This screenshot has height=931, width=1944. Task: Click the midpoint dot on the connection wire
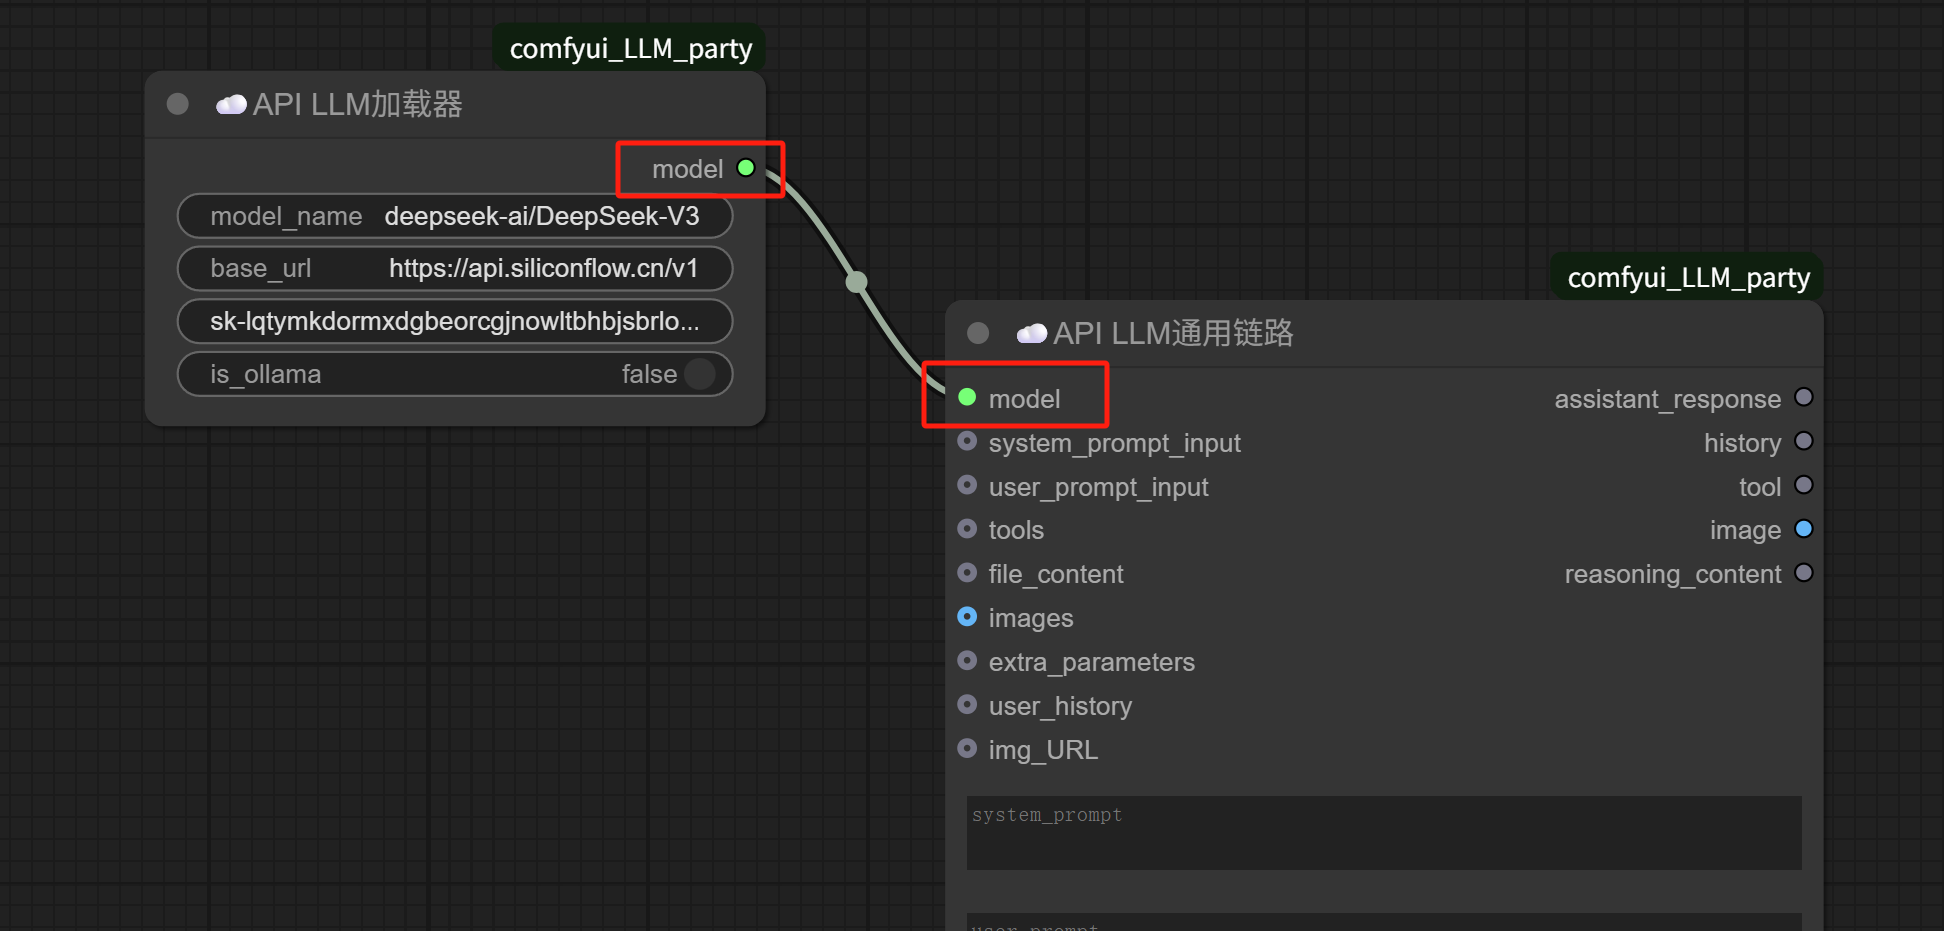click(857, 282)
